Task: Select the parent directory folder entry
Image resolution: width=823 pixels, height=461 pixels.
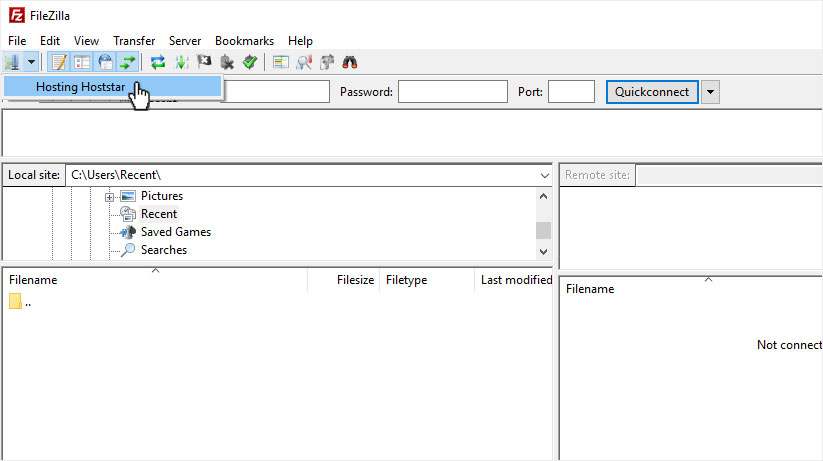Action: [20, 302]
